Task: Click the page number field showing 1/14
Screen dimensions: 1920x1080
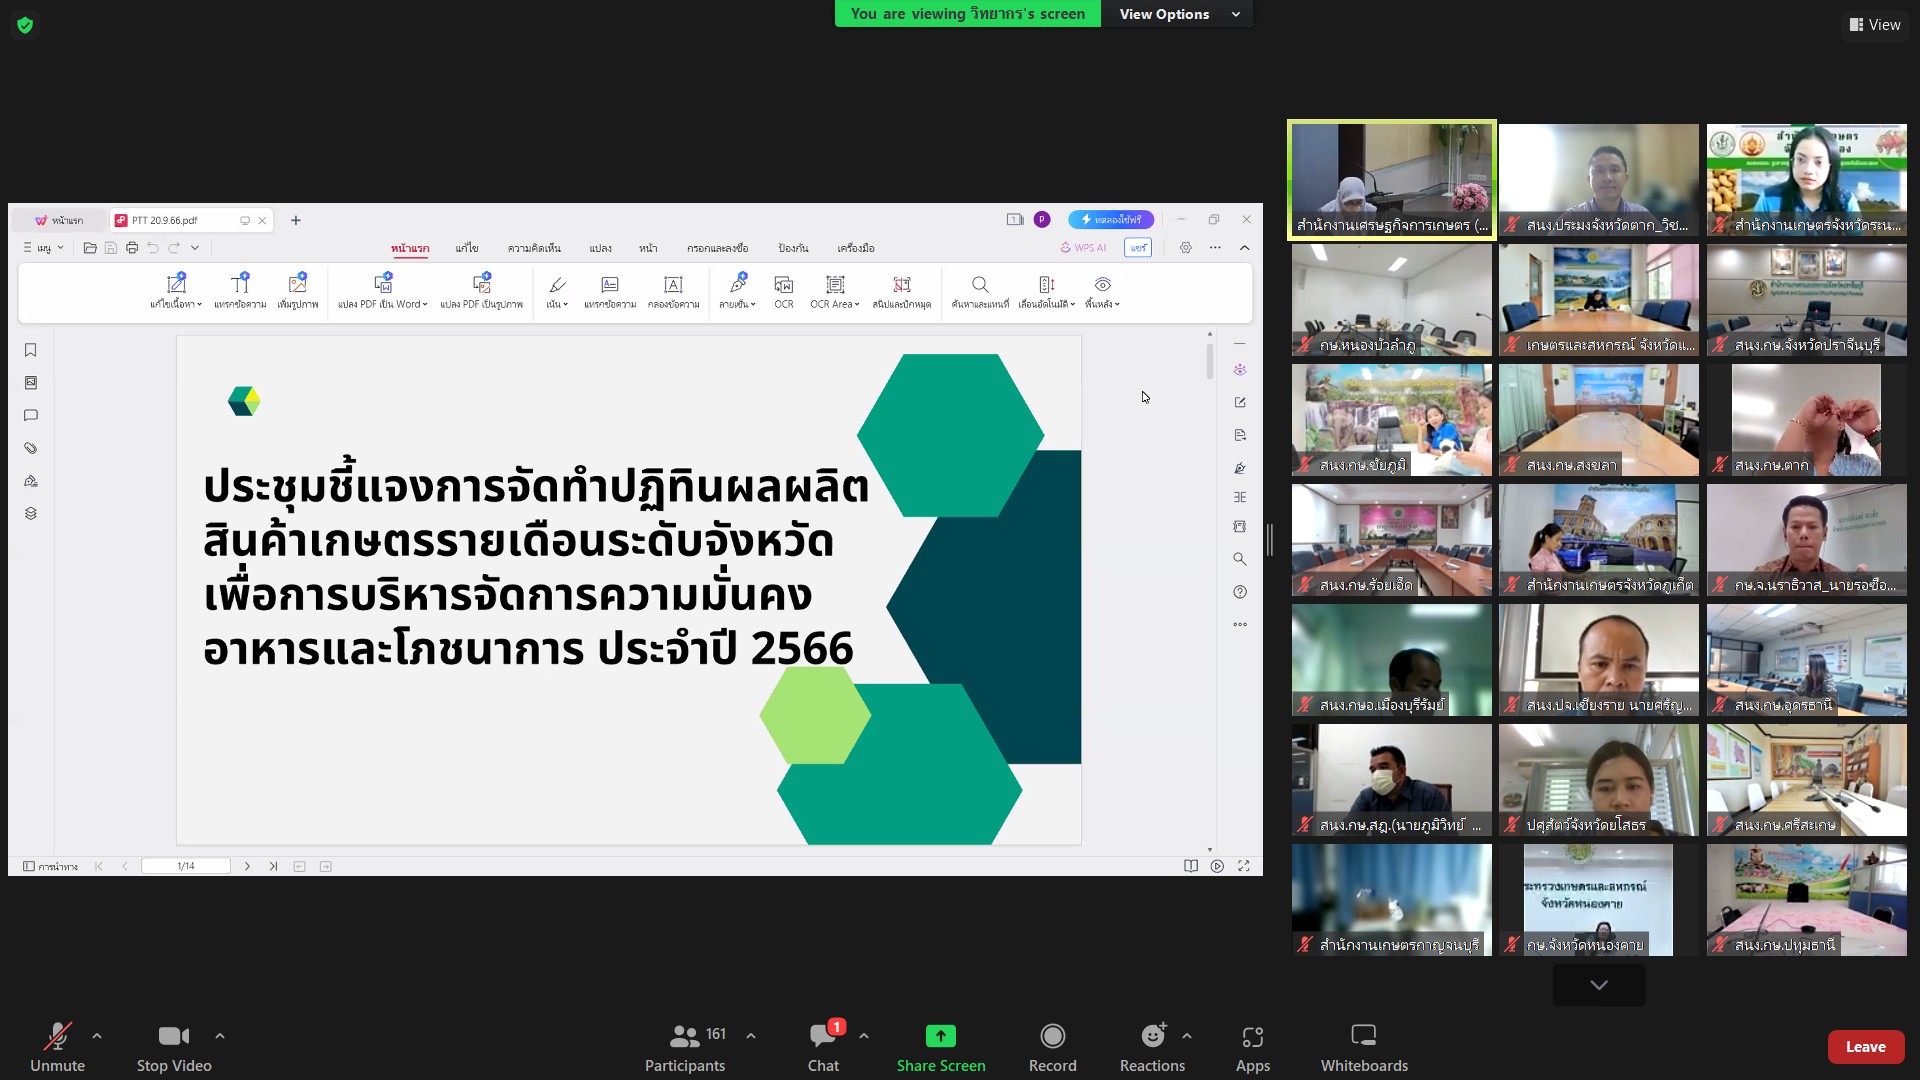Action: click(186, 866)
